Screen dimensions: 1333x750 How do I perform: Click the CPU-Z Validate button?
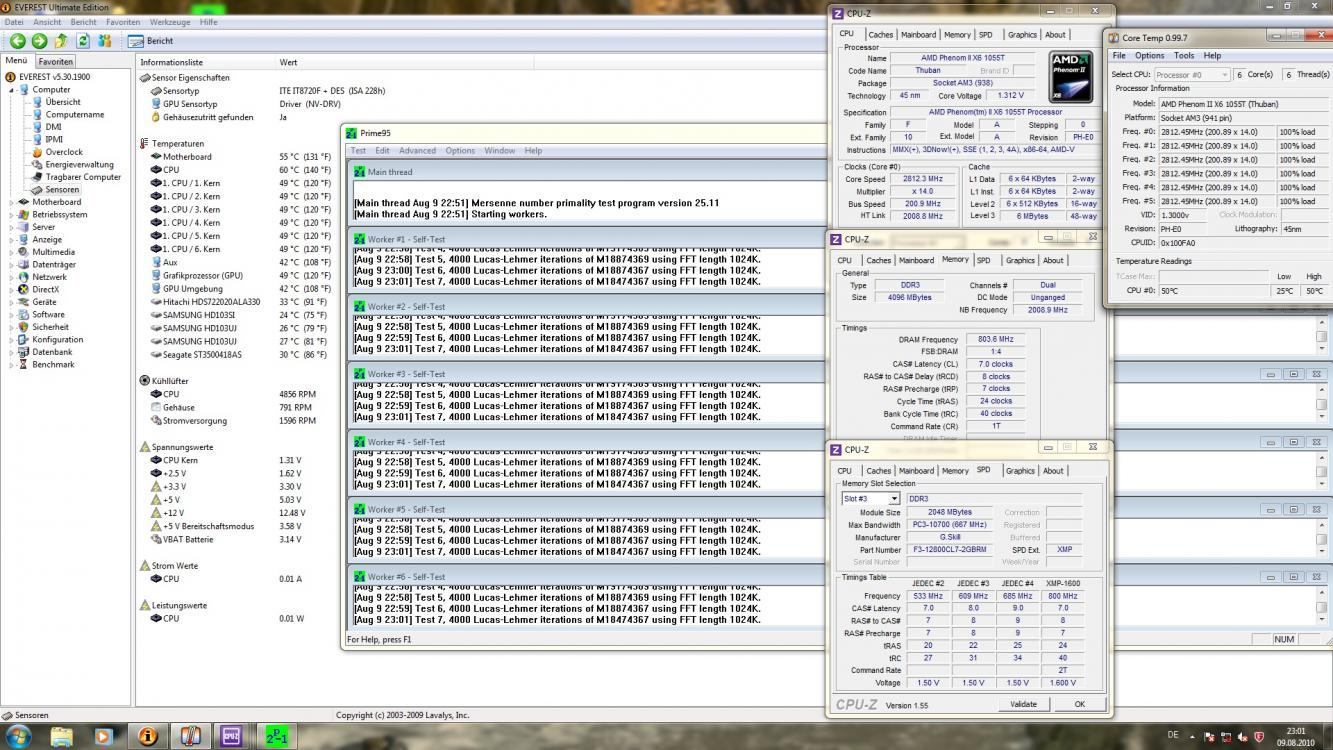(1023, 704)
